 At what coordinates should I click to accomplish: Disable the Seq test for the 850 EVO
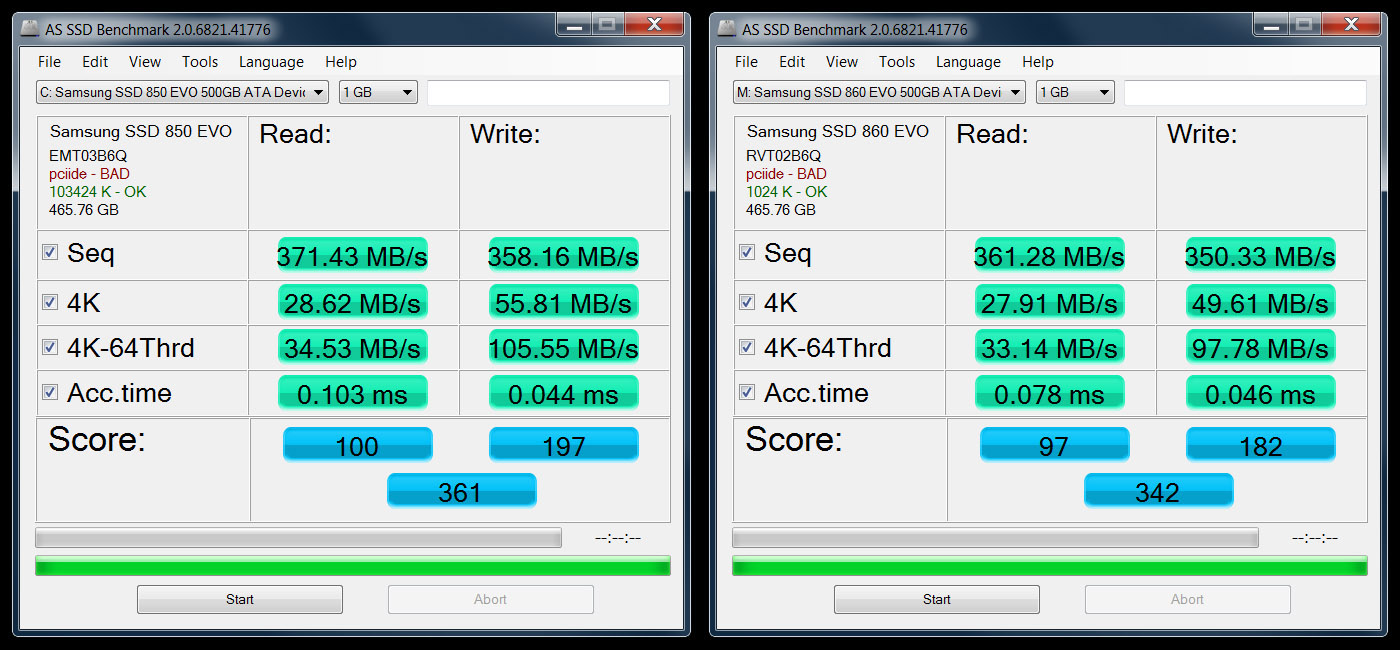tap(49, 252)
